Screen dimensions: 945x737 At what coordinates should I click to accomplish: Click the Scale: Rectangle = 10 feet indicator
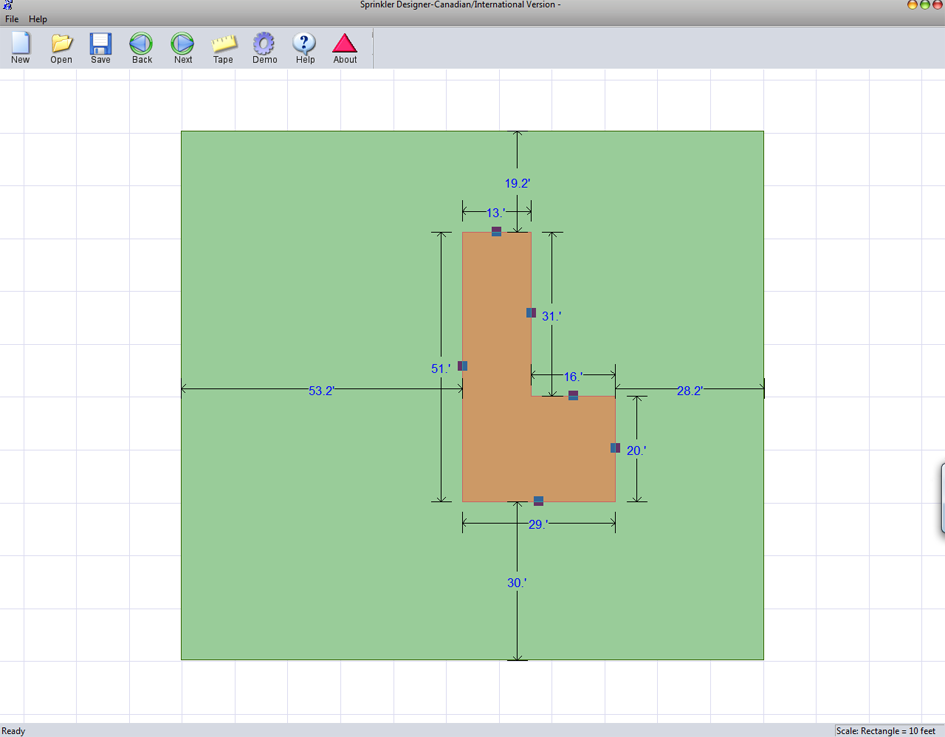[x=885, y=731]
